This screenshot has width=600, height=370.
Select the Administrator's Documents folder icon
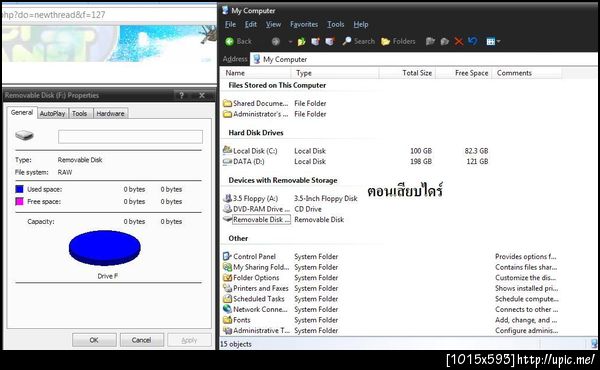tap(227, 114)
